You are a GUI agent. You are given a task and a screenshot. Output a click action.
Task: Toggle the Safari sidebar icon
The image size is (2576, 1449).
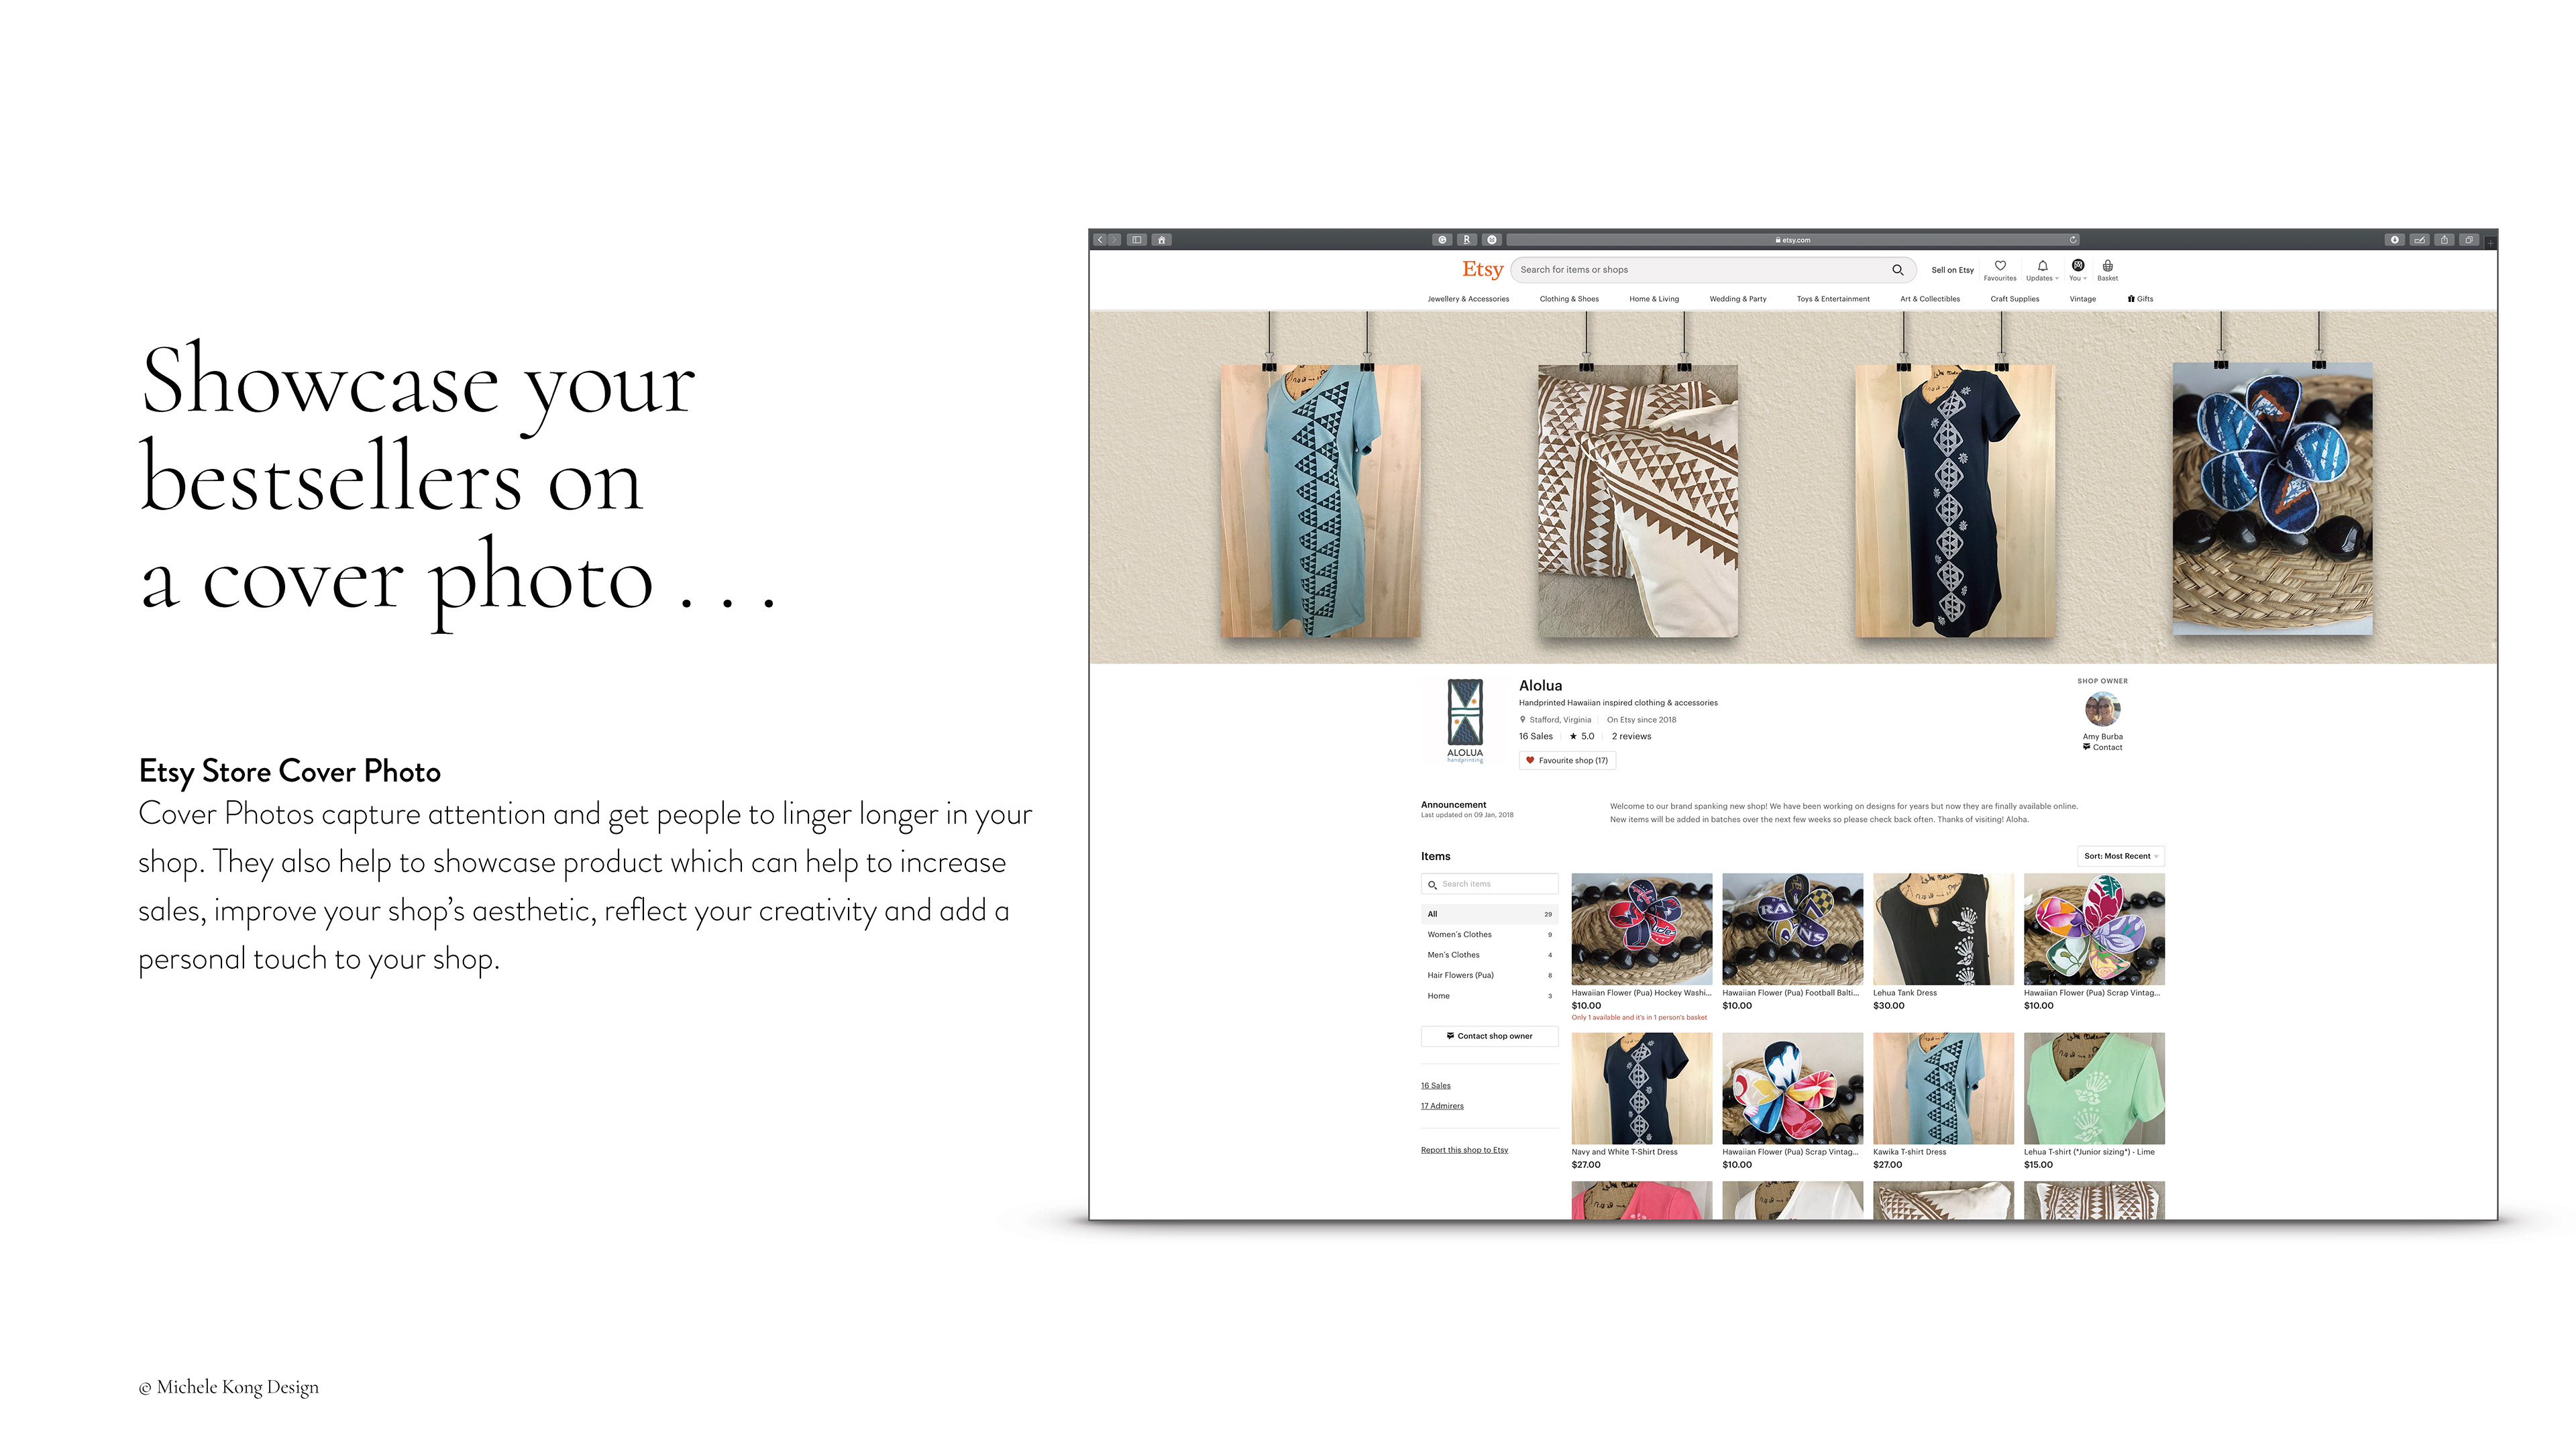tap(1137, 240)
